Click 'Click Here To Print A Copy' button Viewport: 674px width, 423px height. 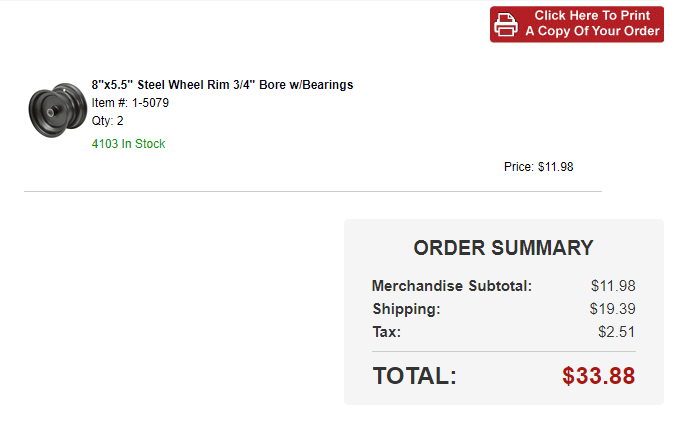(592, 24)
